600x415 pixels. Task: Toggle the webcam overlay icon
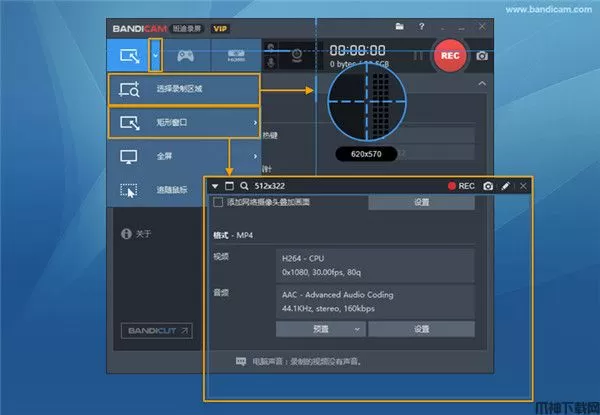[297, 55]
